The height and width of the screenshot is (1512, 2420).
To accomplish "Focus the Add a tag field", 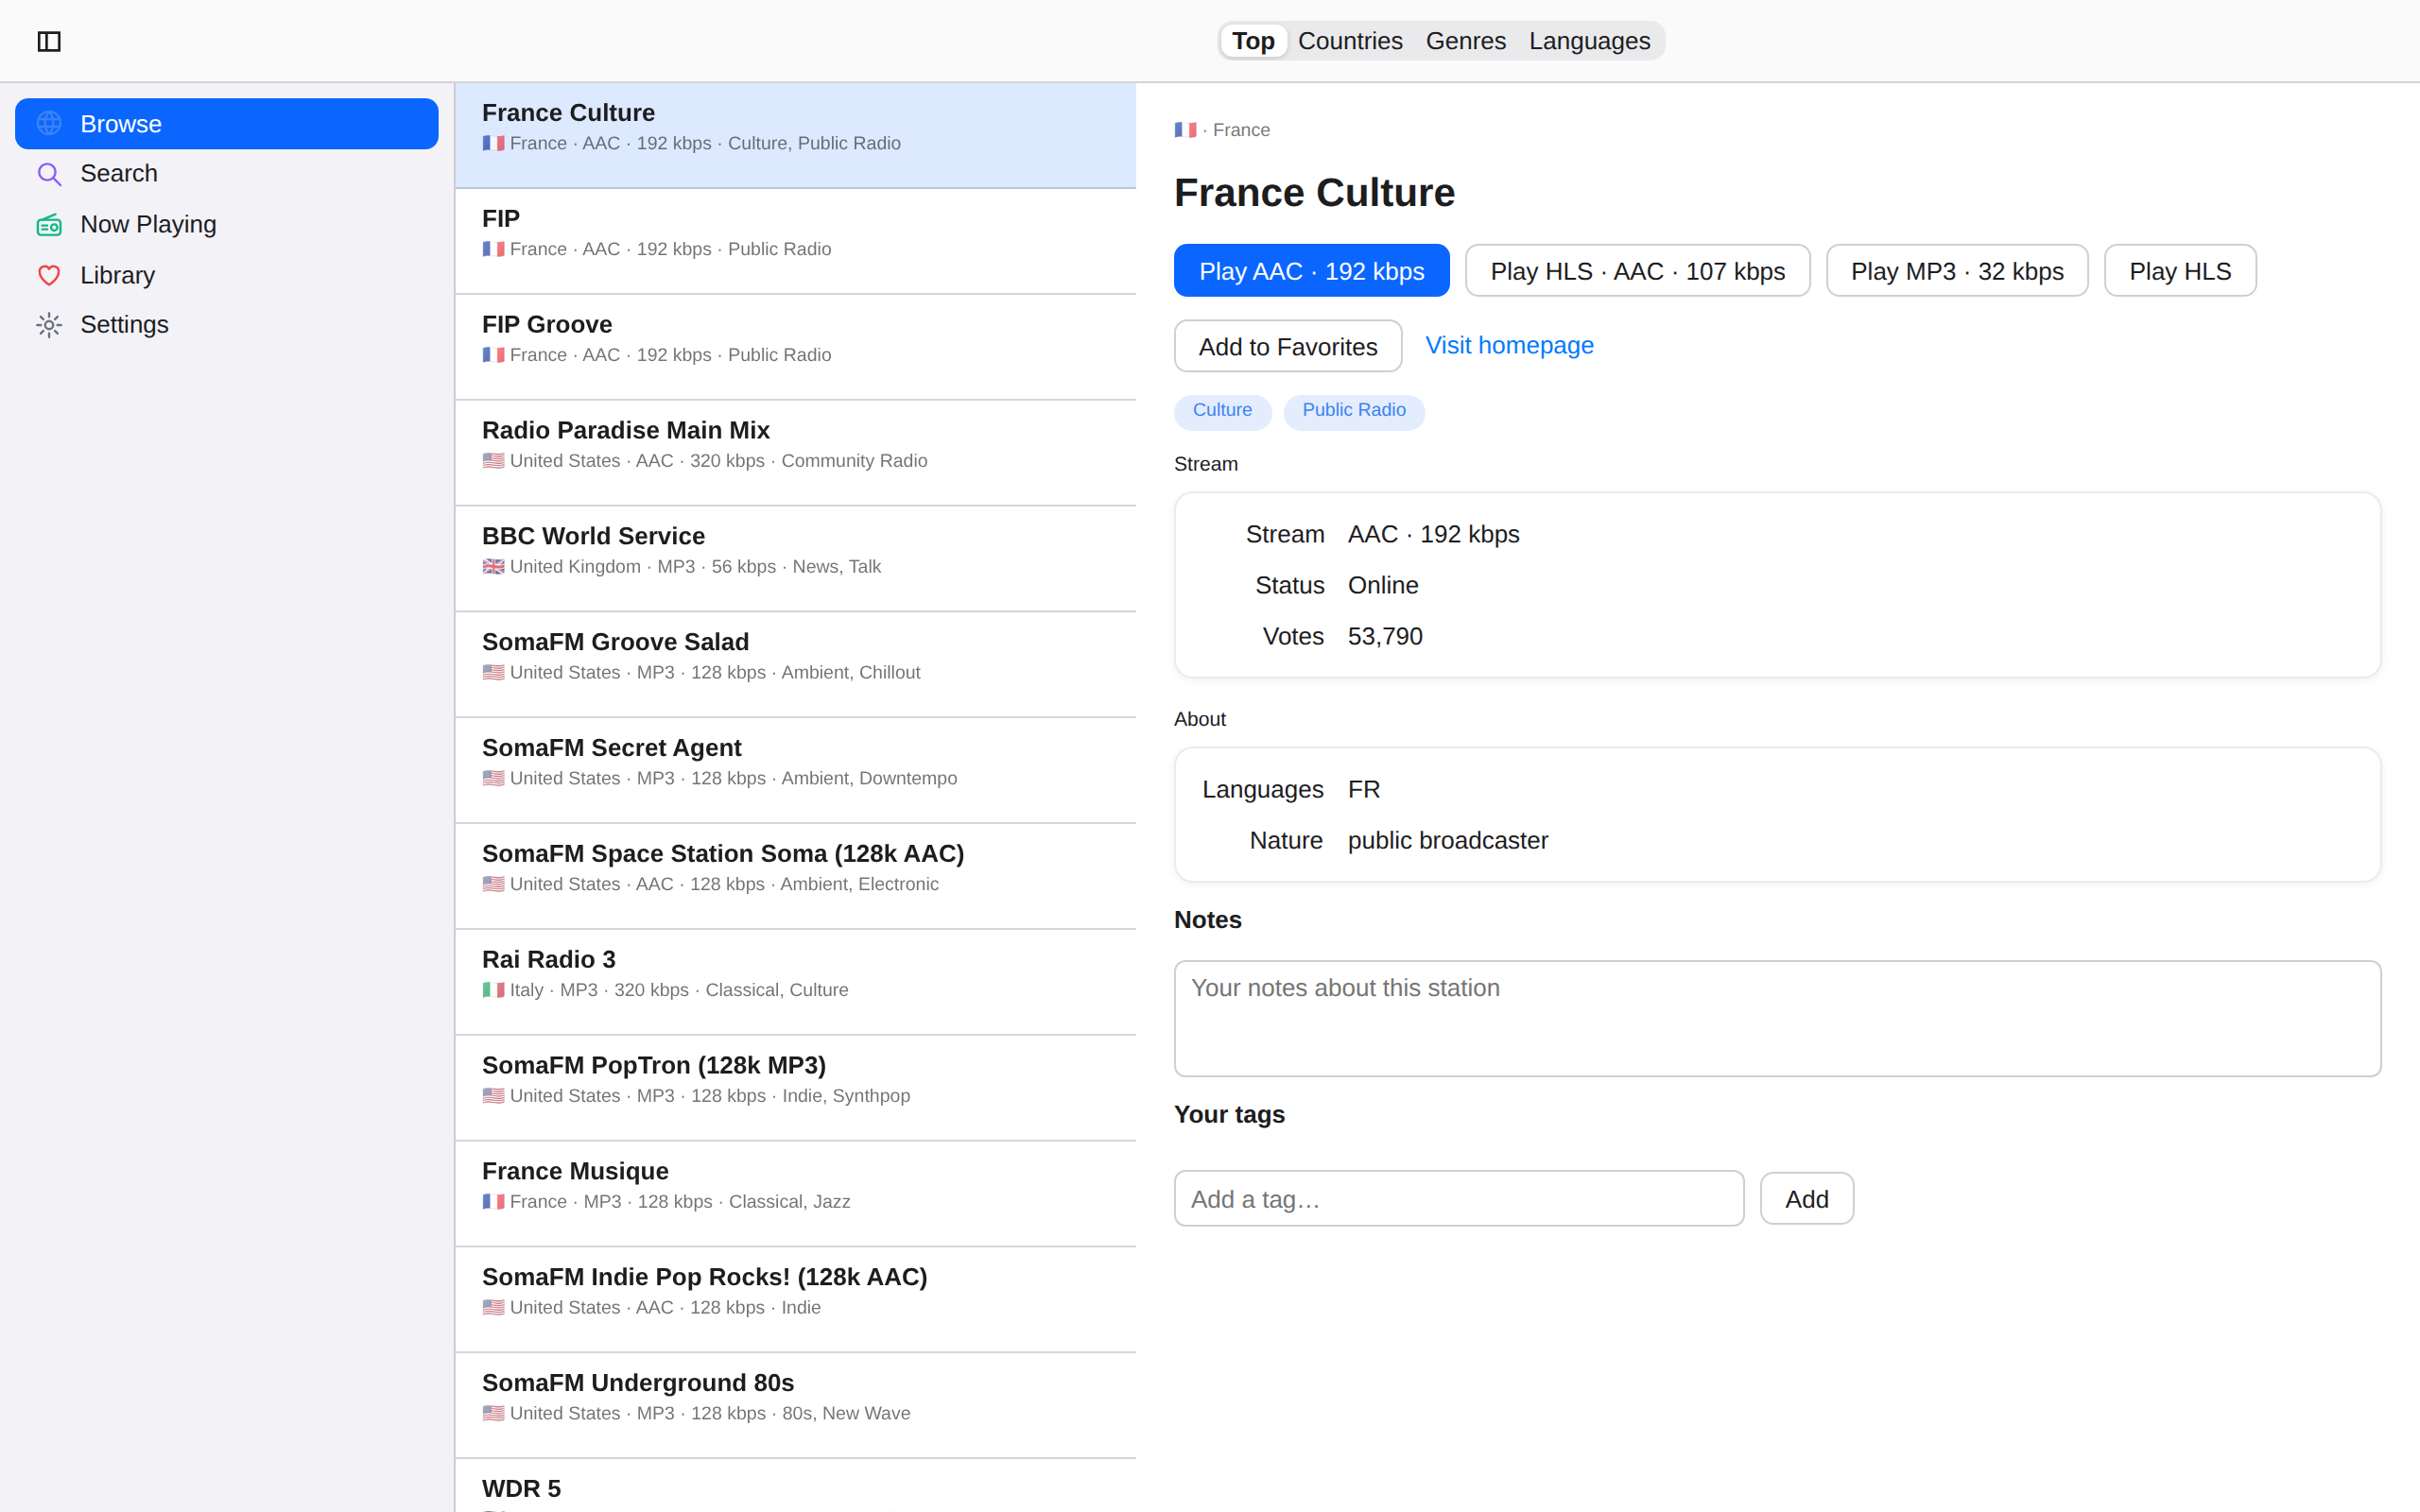I will 1459,1198.
